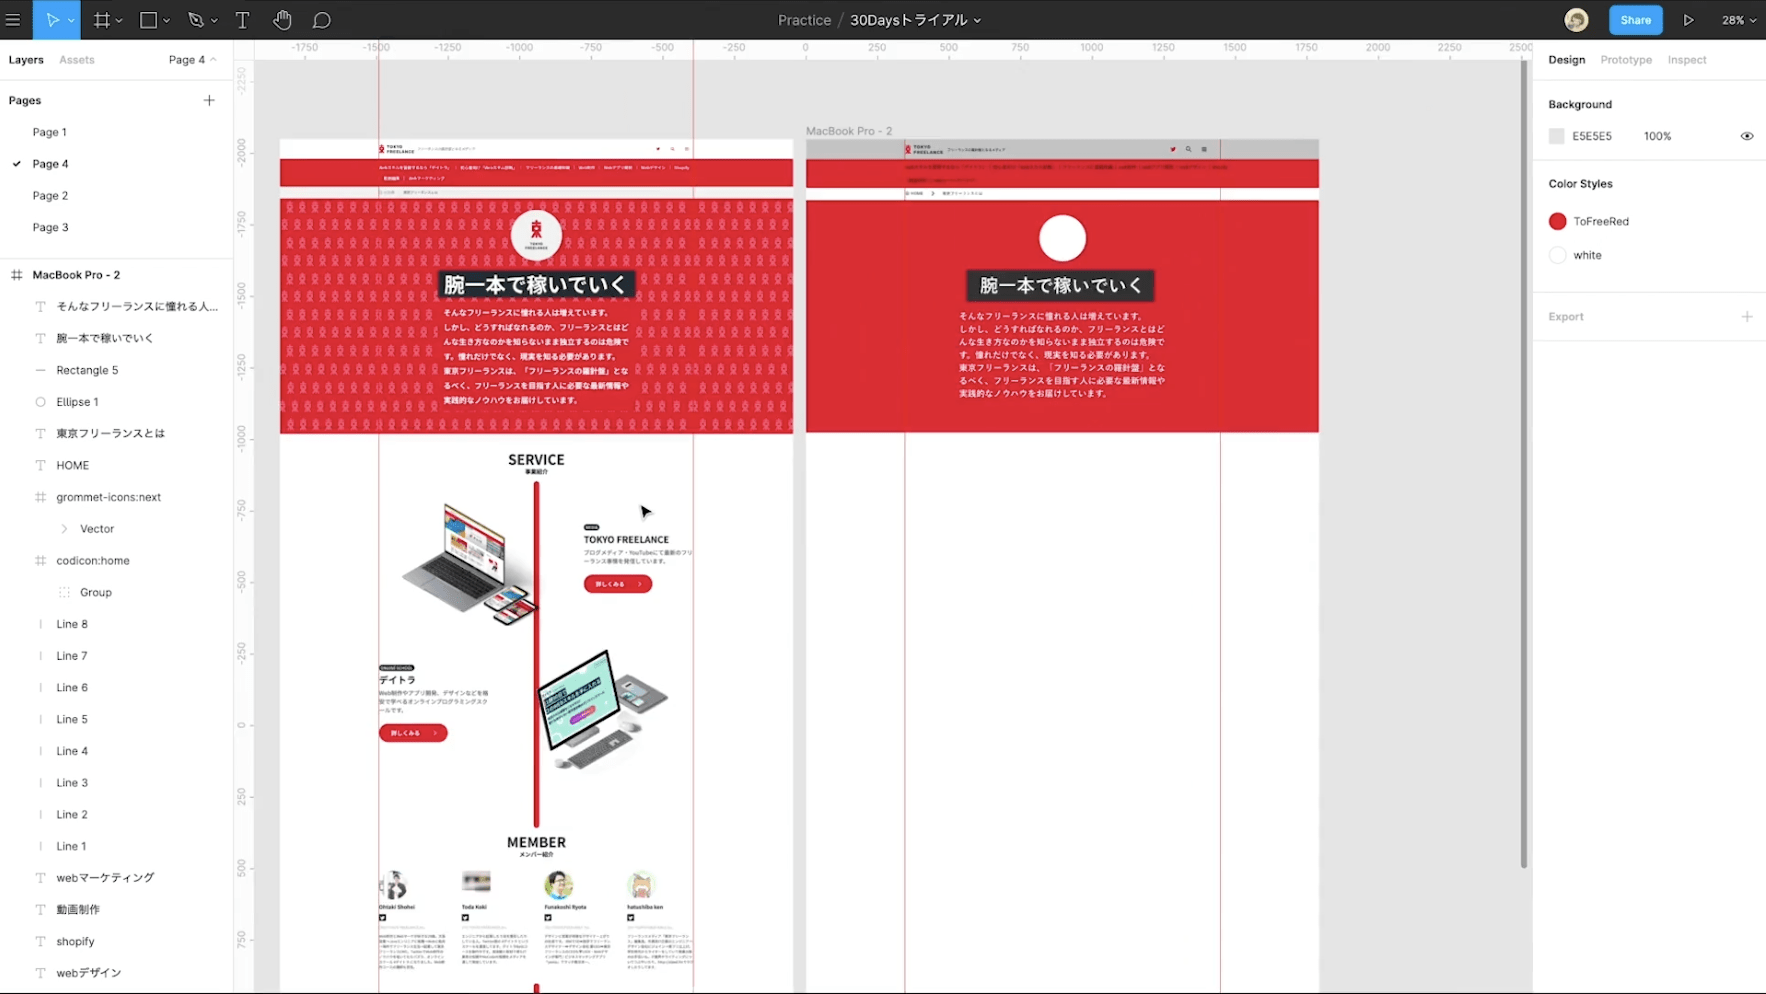Open the Figma main menu hamburger icon
Viewport: 1766px width, 994px height.
(13, 20)
